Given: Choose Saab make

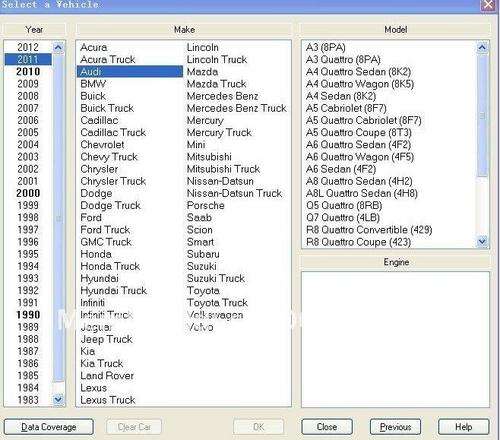Looking at the screenshot, I should pos(199,217).
